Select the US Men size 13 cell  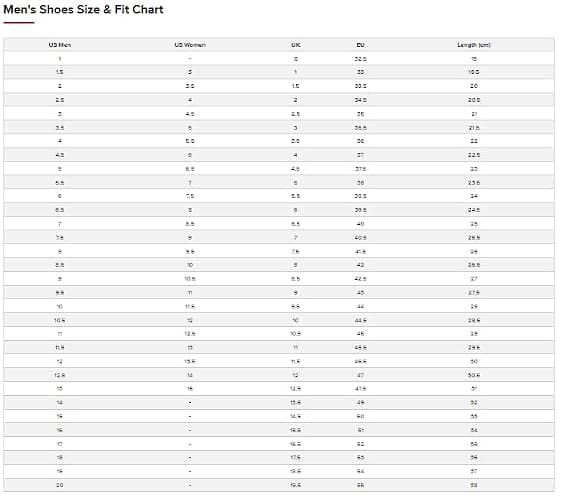tap(60, 389)
